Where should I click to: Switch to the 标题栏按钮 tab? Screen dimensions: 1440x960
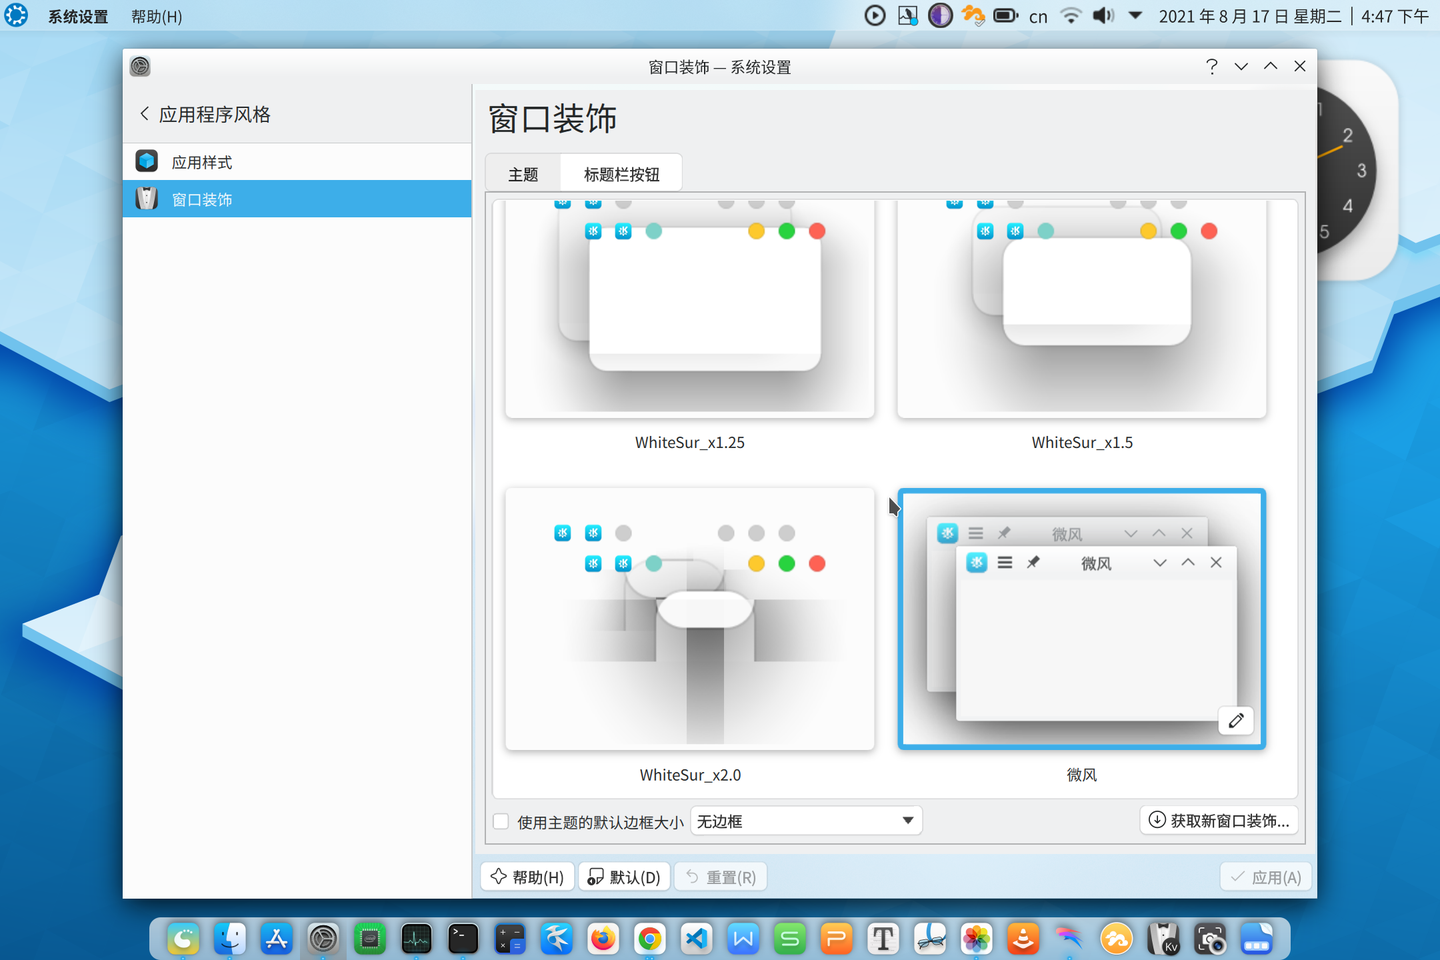click(621, 174)
